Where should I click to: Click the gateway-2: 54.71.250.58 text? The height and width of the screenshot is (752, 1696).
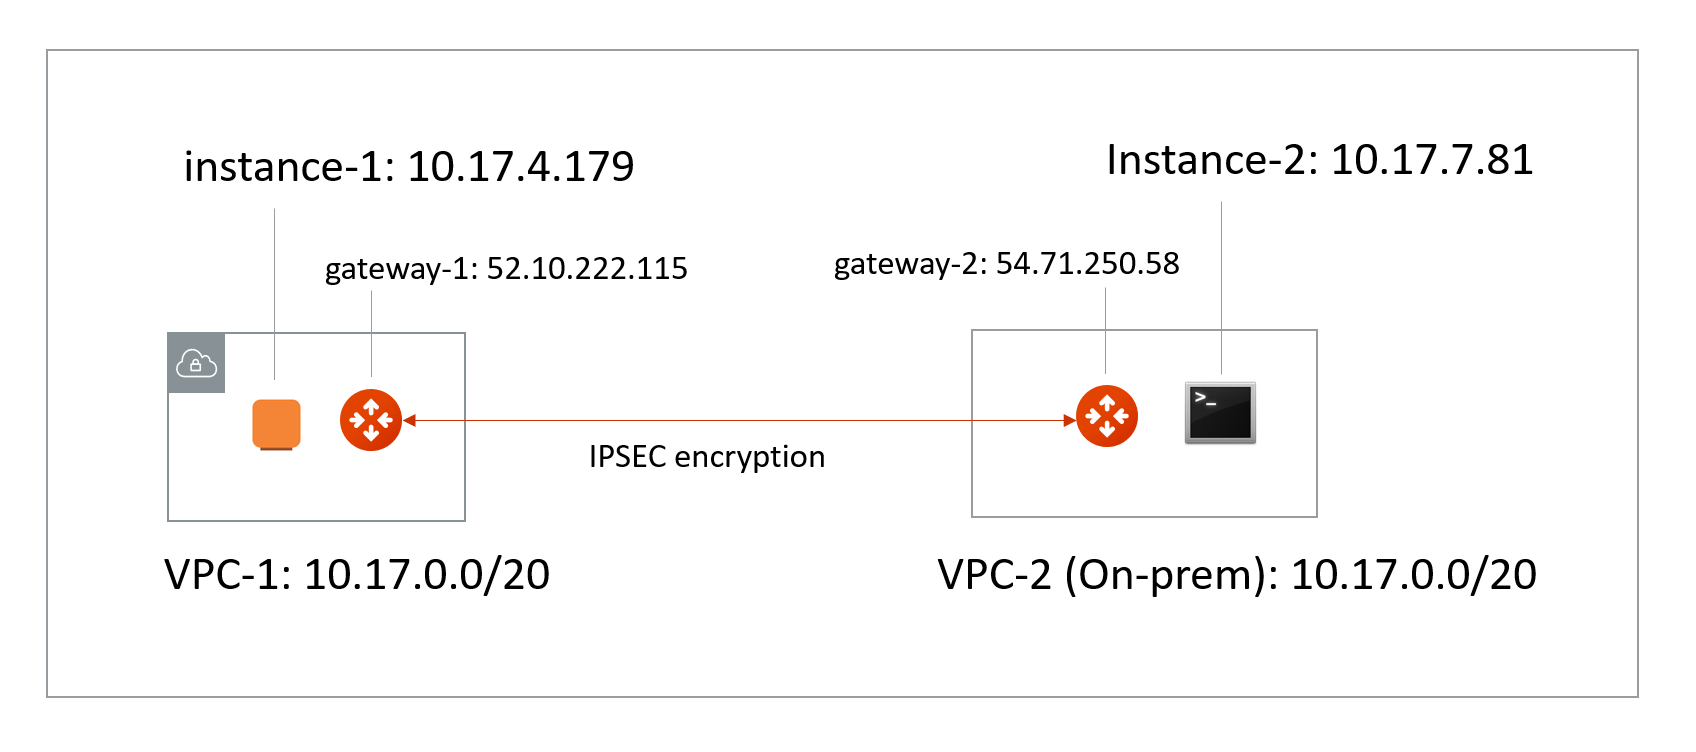click(1006, 263)
